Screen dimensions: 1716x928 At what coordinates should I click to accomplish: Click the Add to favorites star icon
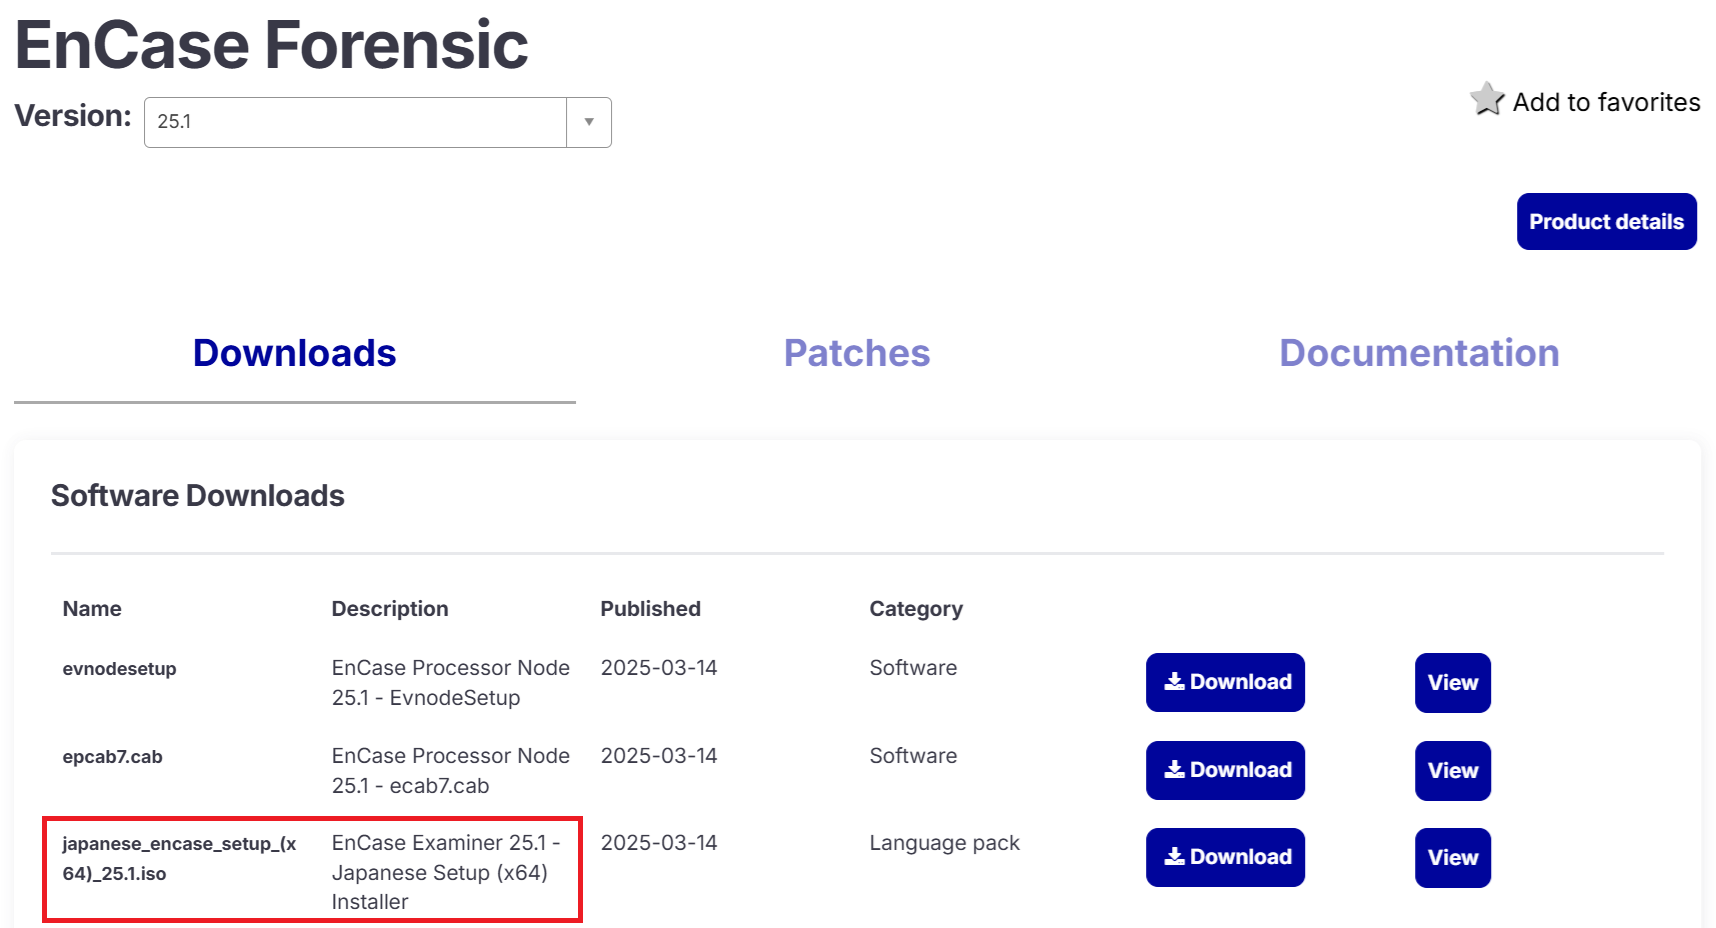[1487, 99]
